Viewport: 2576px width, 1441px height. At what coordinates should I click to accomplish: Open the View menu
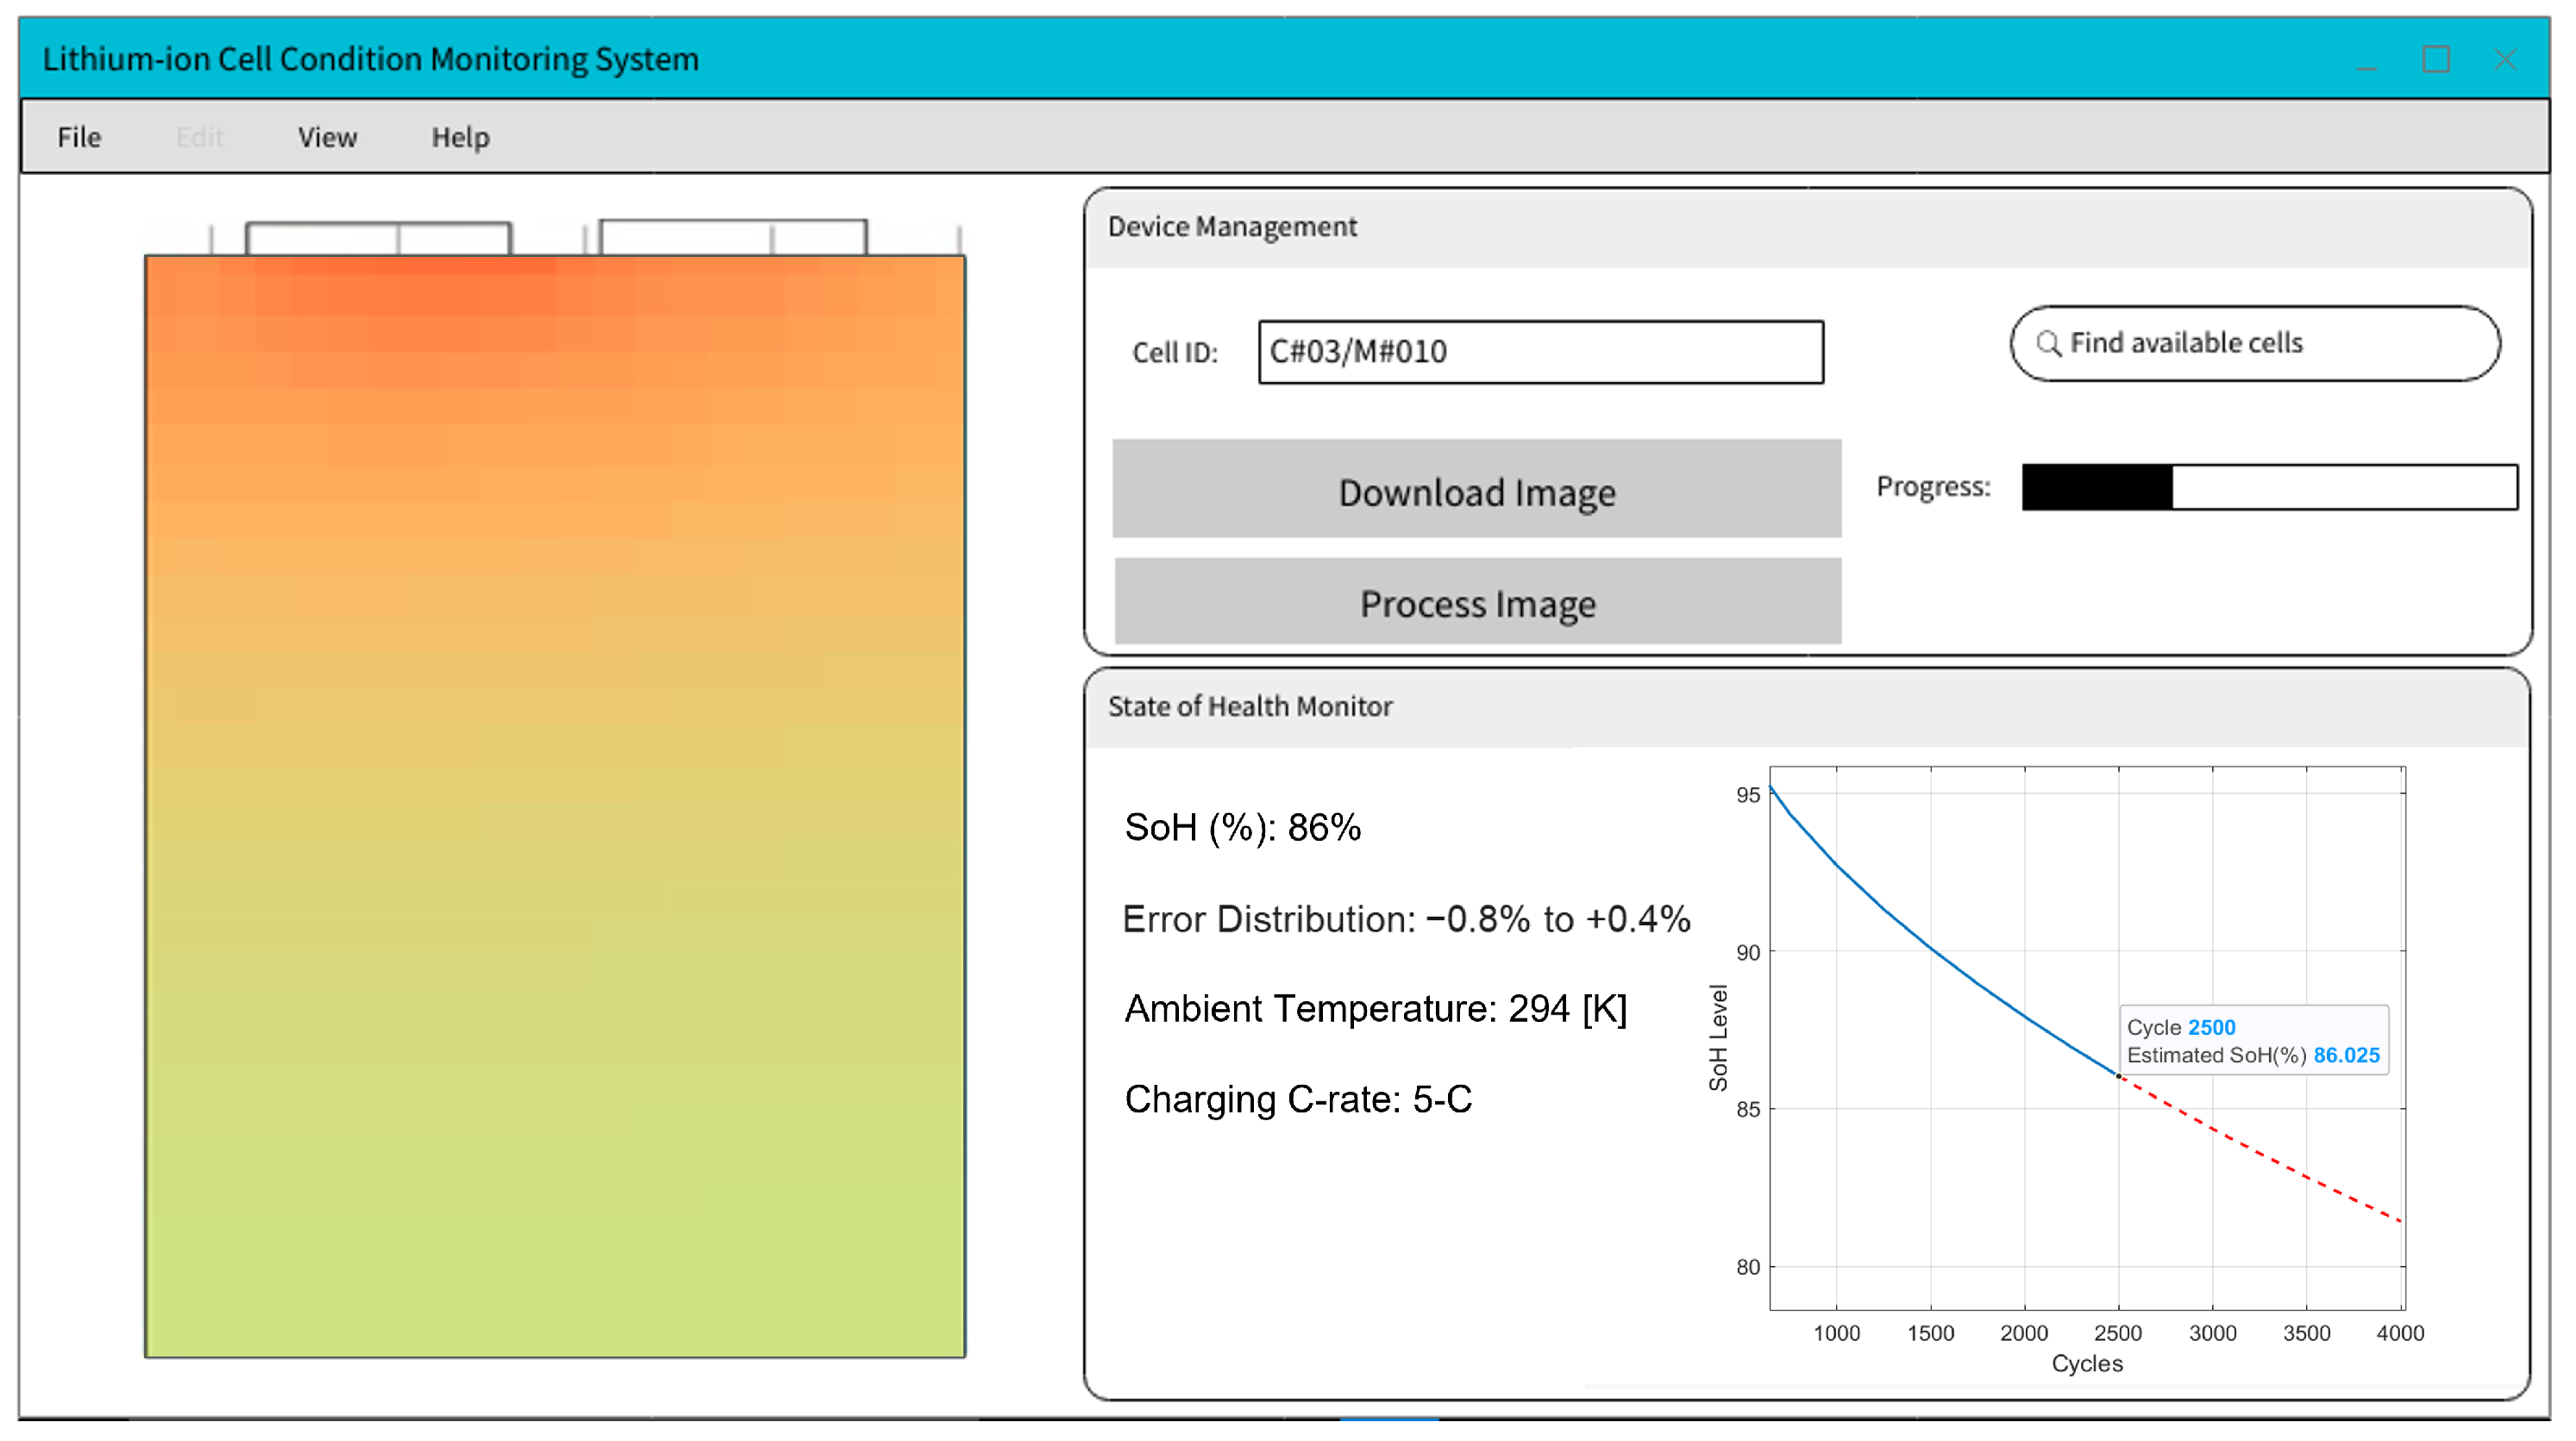[327, 137]
